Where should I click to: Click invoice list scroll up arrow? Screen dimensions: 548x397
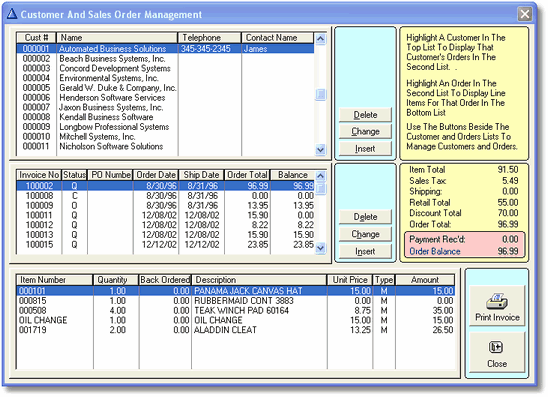point(320,175)
